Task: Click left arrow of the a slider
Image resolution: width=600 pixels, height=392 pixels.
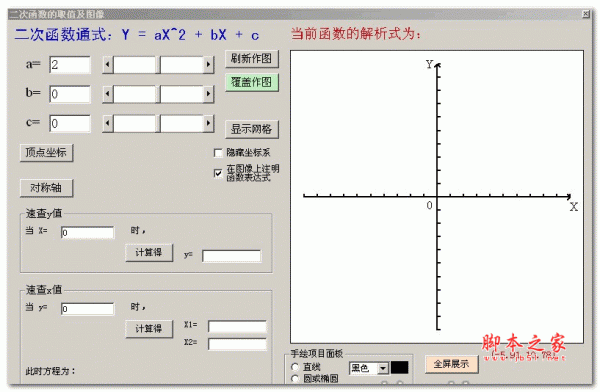Action: (108, 65)
